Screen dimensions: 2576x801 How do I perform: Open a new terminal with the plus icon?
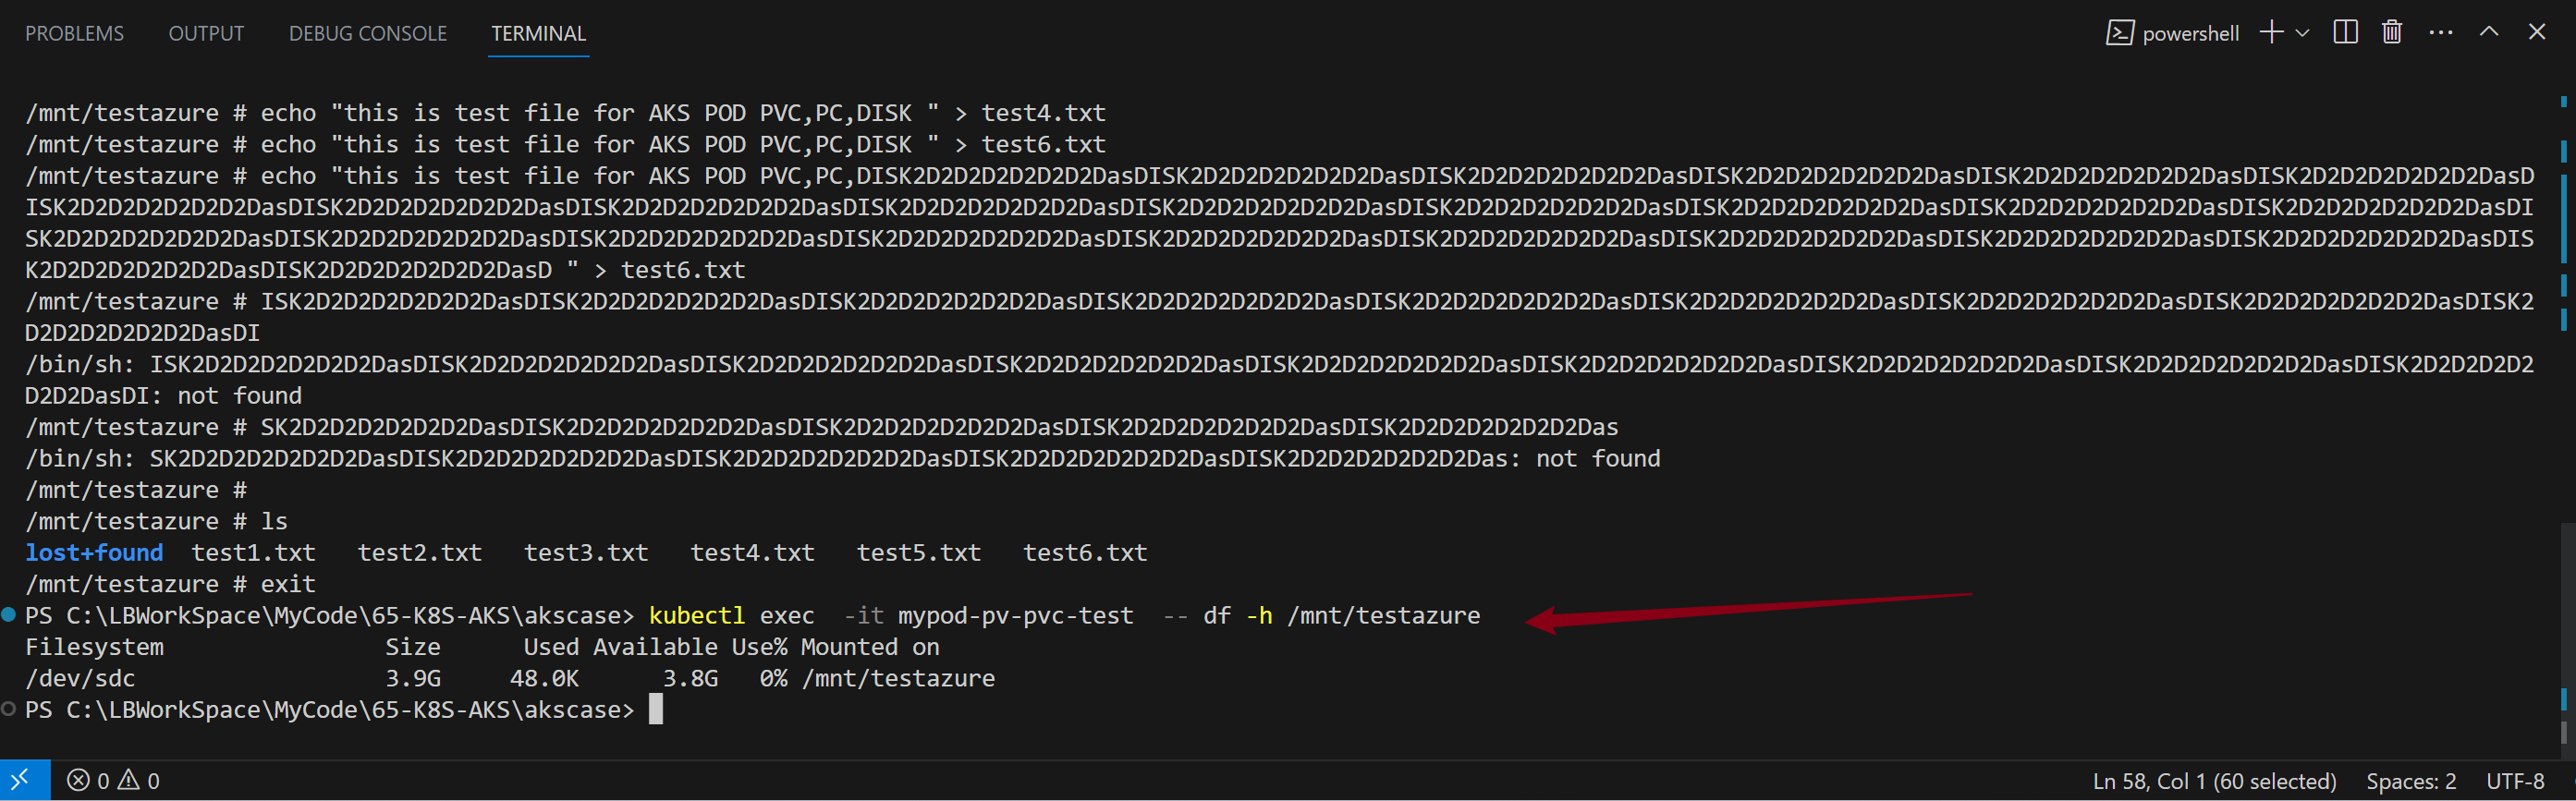pyautogui.click(x=2271, y=33)
